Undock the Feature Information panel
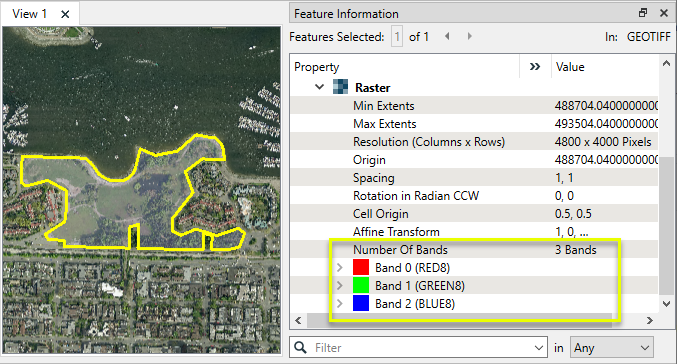 click(x=643, y=13)
